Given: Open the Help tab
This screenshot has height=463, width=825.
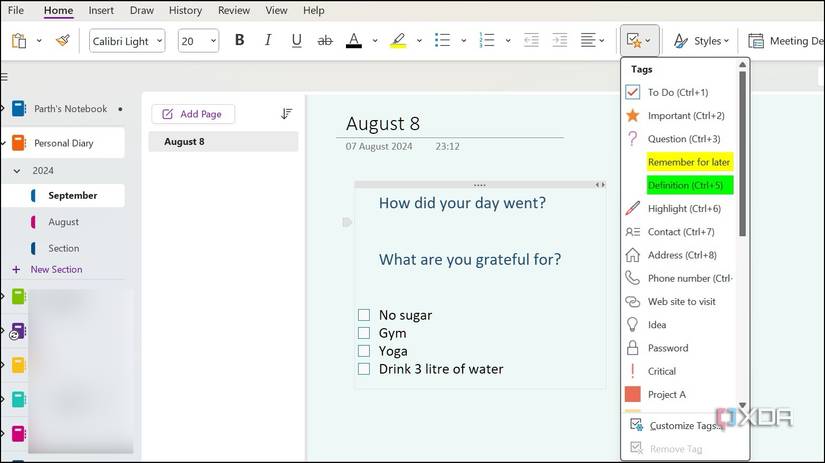Looking at the screenshot, I should click(x=314, y=10).
